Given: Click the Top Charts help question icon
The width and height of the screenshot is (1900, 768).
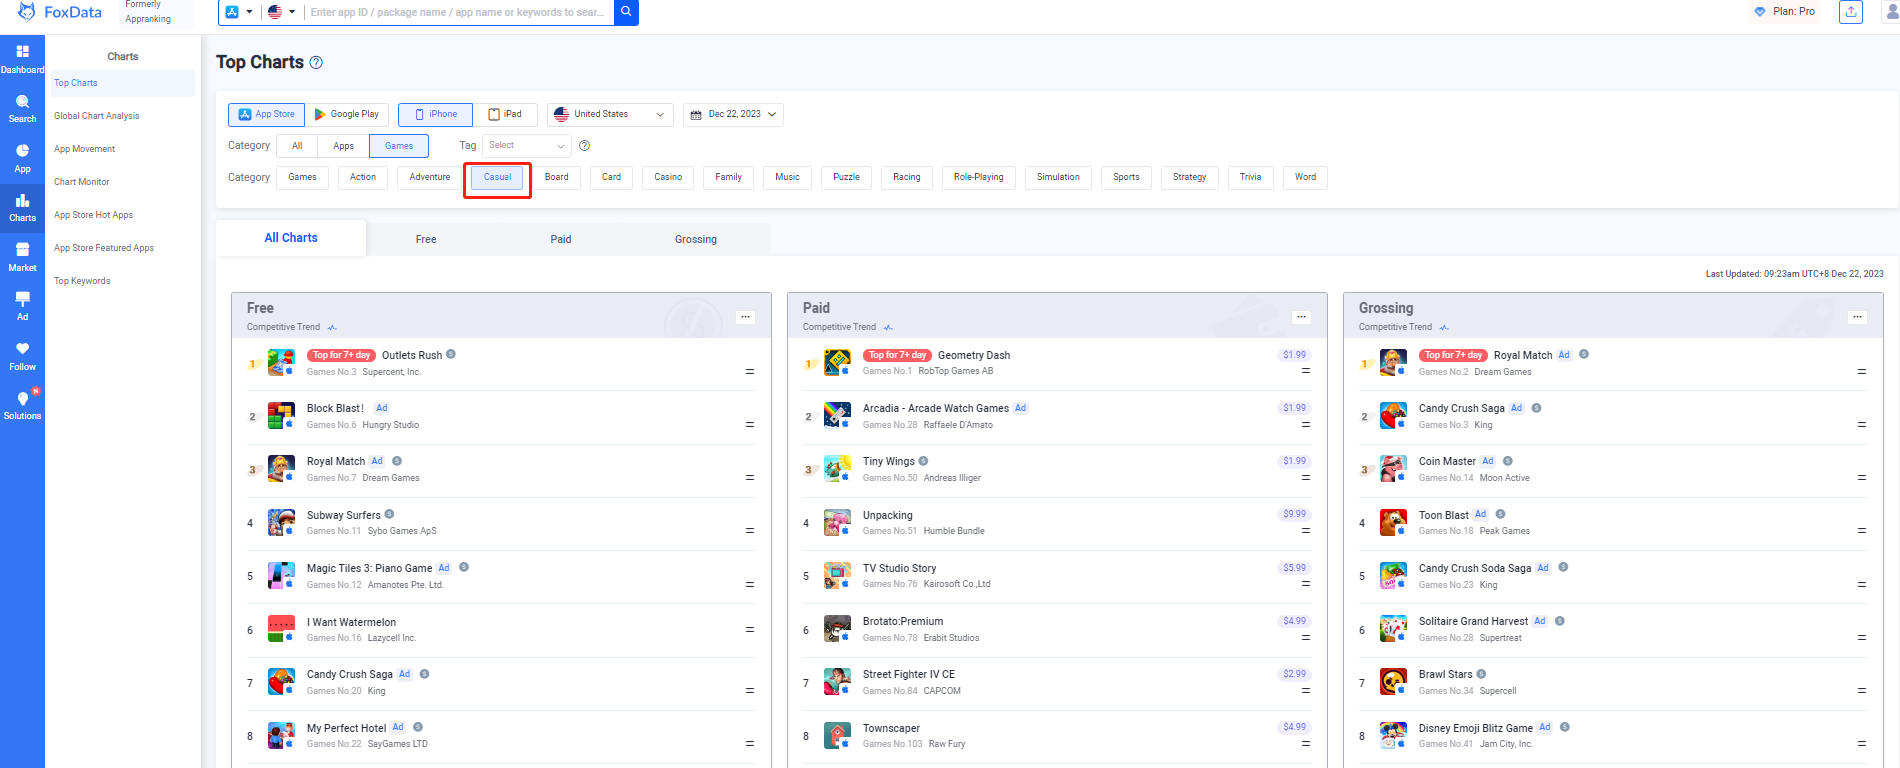Looking at the screenshot, I should point(316,62).
